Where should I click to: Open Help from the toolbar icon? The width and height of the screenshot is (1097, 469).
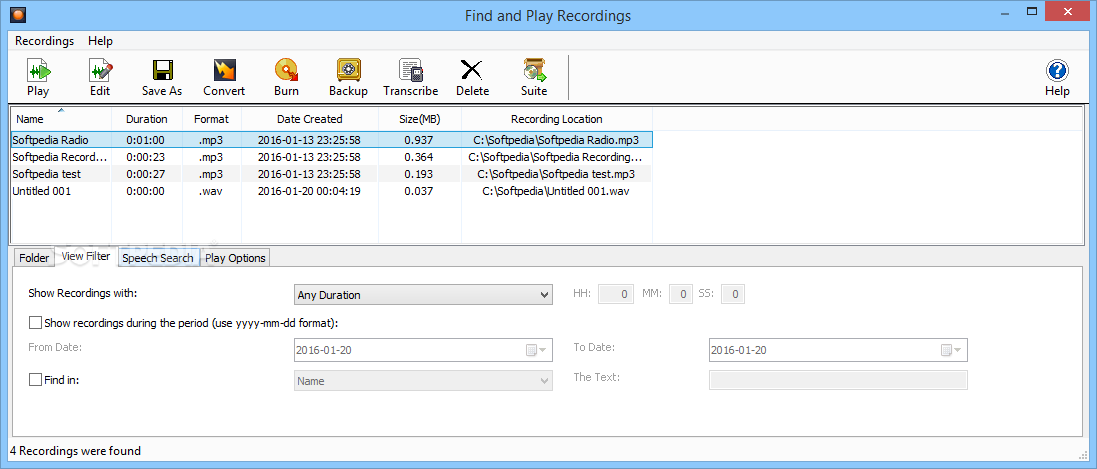click(x=1057, y=78)
